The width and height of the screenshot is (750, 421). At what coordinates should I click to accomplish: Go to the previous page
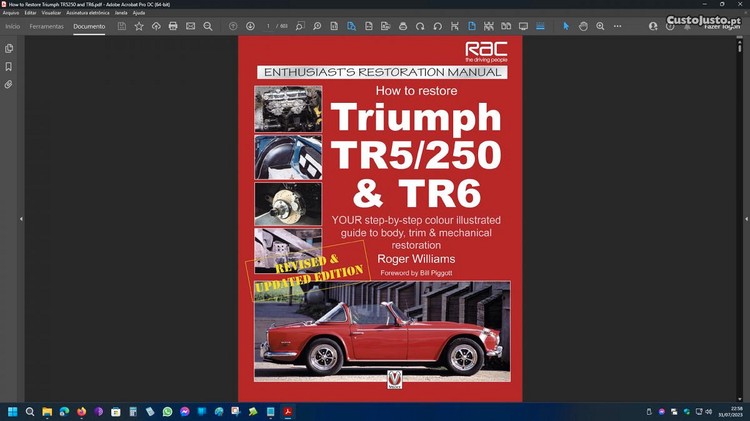(233, 26)
